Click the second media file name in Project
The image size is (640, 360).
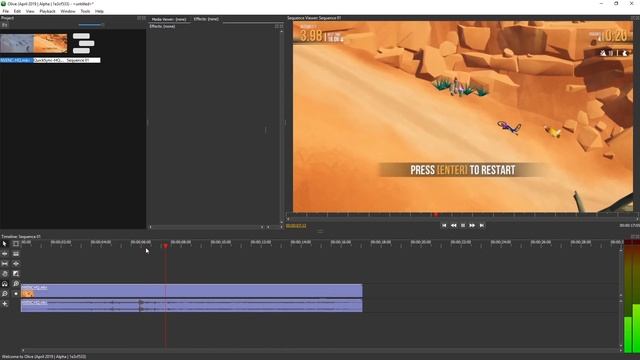tap(49, 60)
